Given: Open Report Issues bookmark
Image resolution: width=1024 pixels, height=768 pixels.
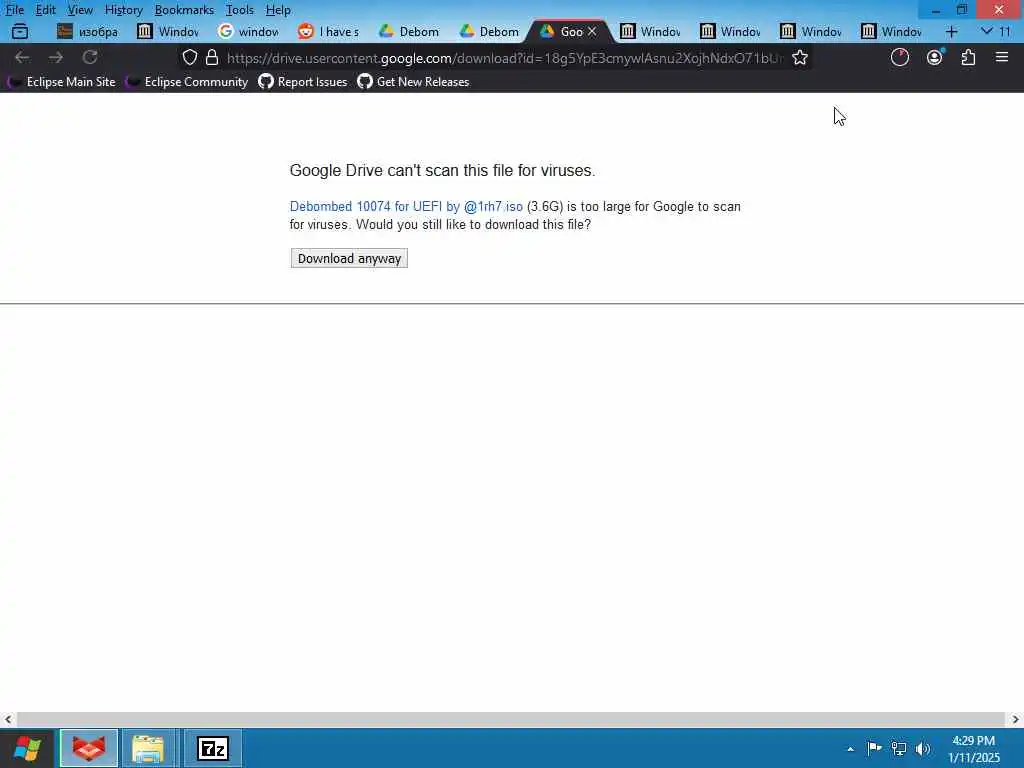Looking at the screenshot, I should click(303, 82).
